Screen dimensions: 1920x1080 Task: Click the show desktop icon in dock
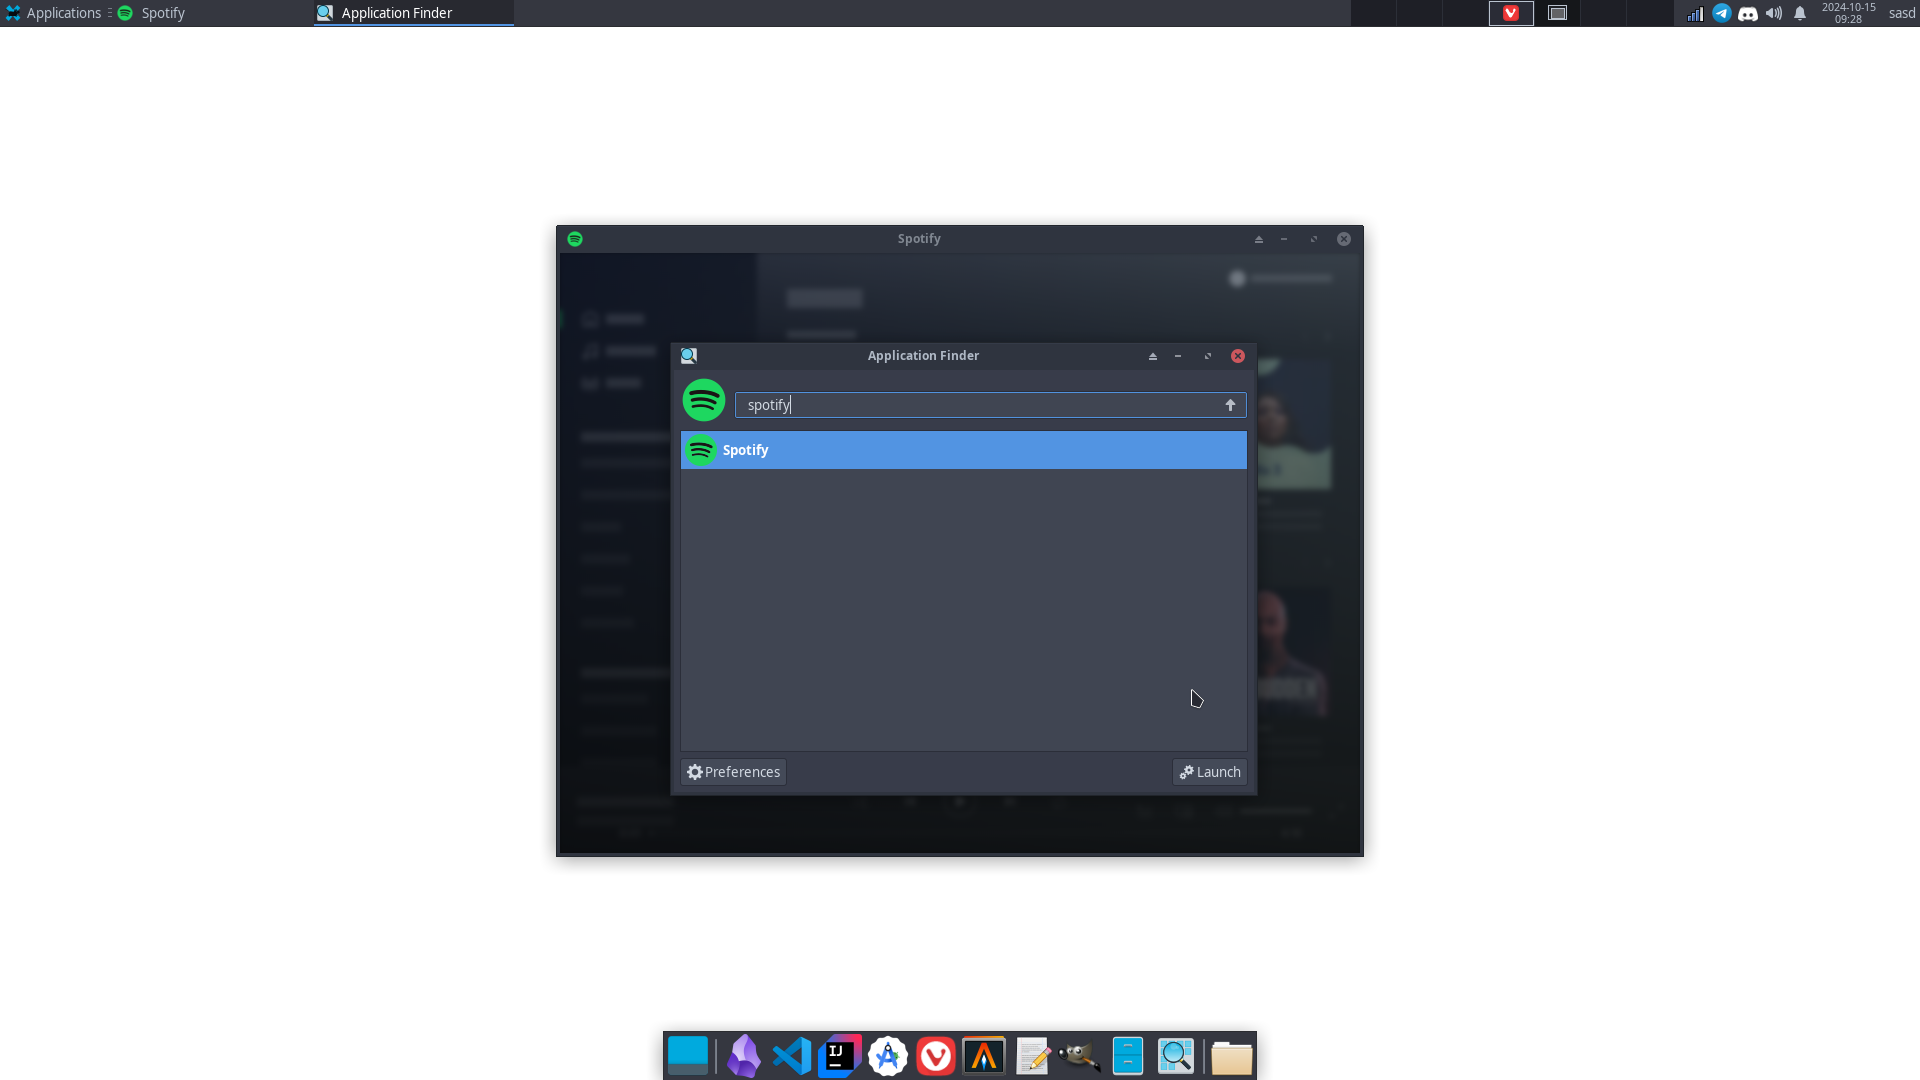pyautogui.click(x=688, y=1056)
